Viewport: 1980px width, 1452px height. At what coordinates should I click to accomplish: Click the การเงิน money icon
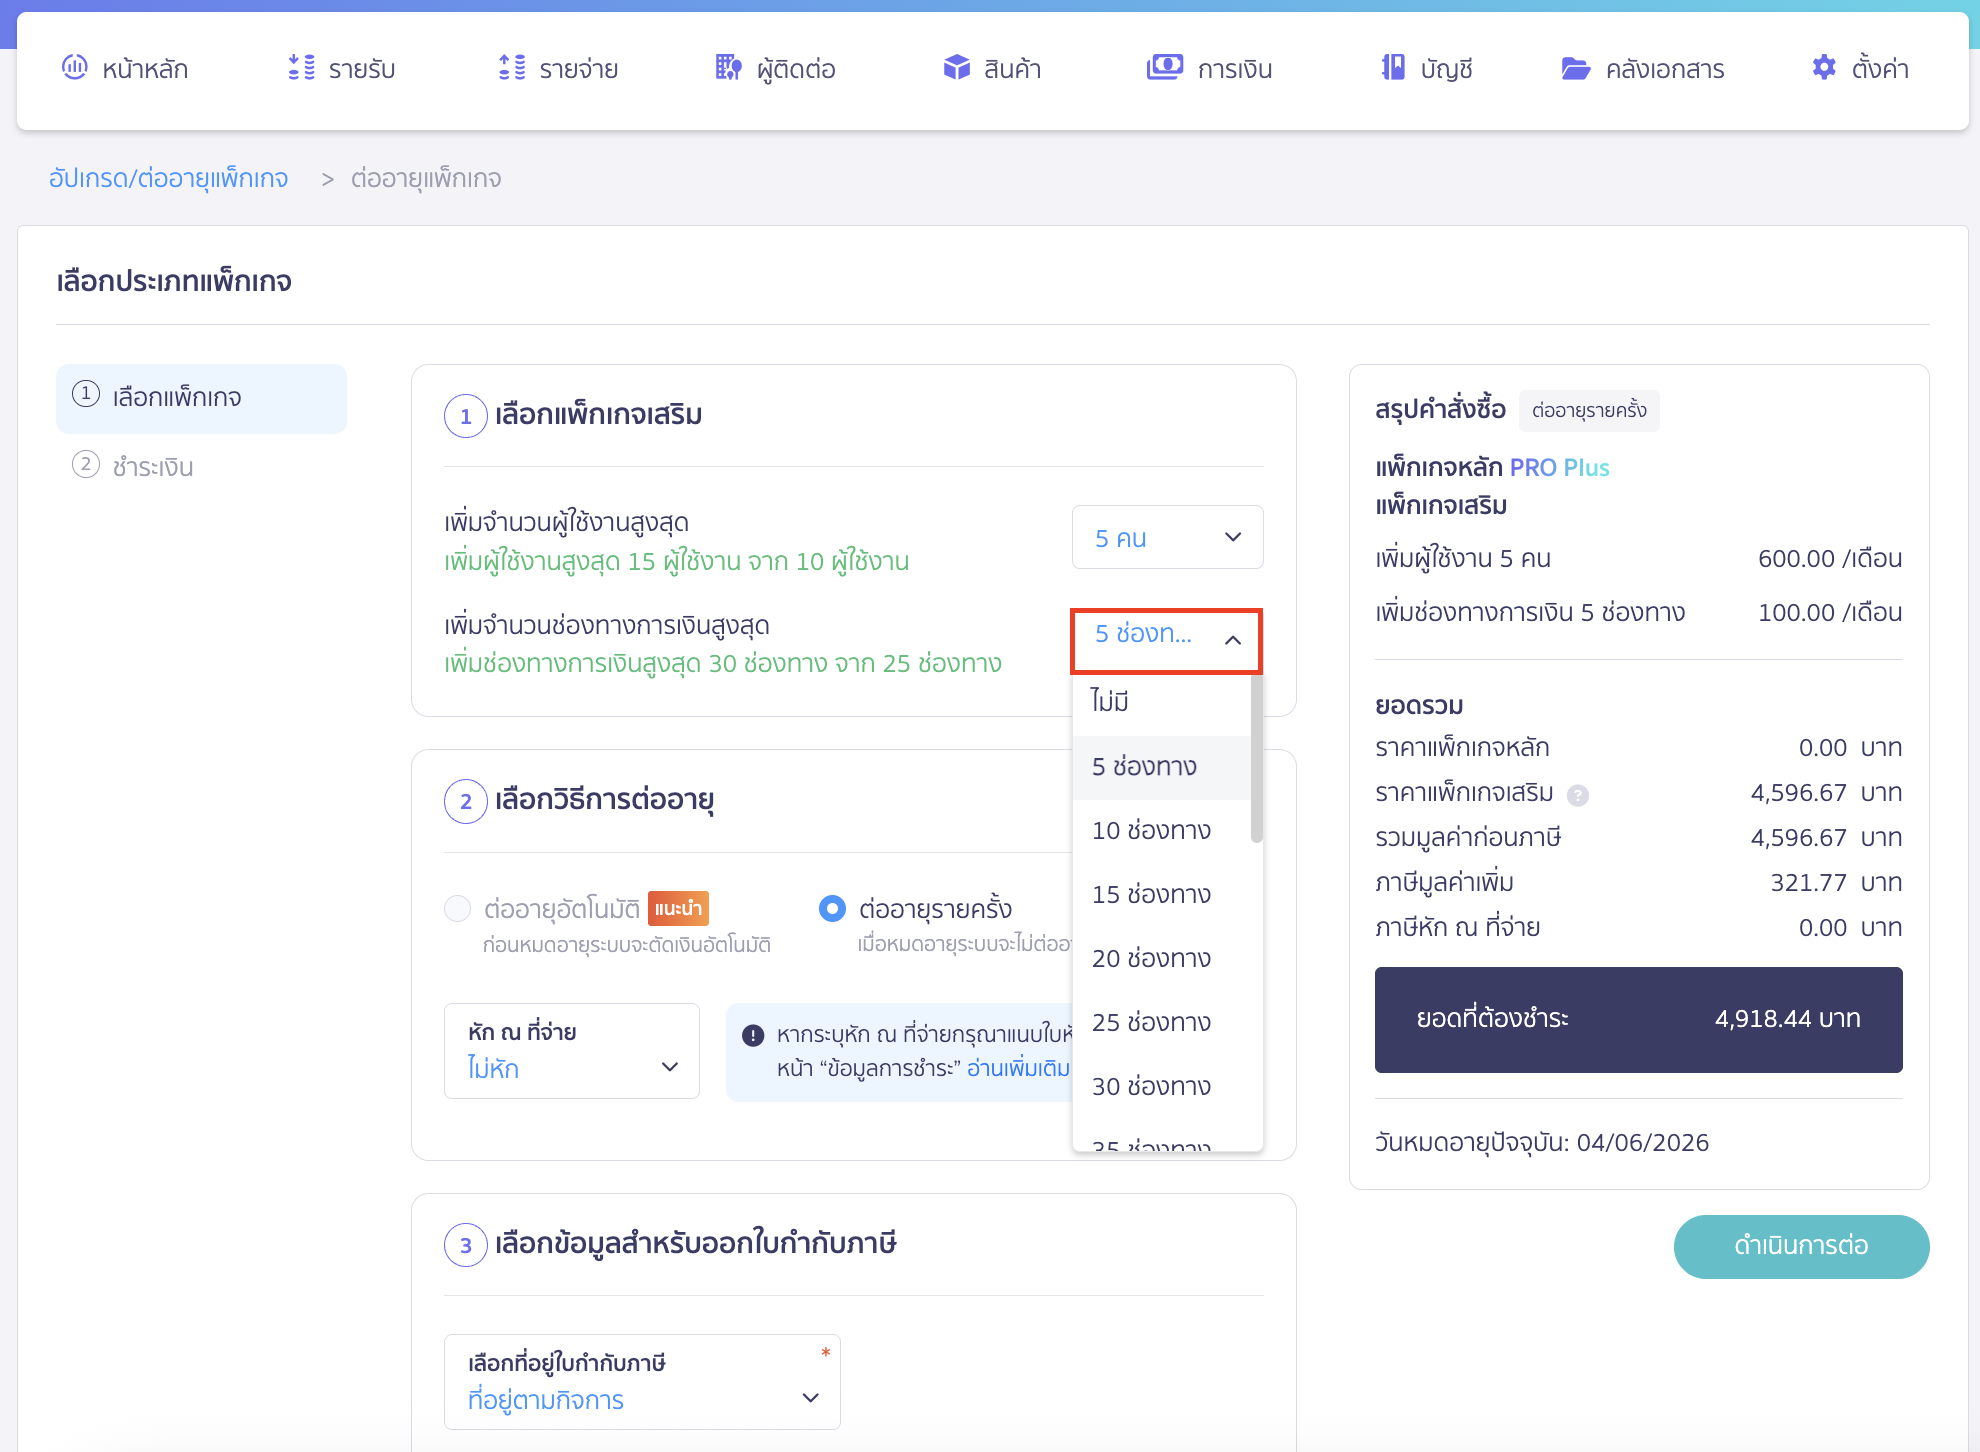(1164, 68)
